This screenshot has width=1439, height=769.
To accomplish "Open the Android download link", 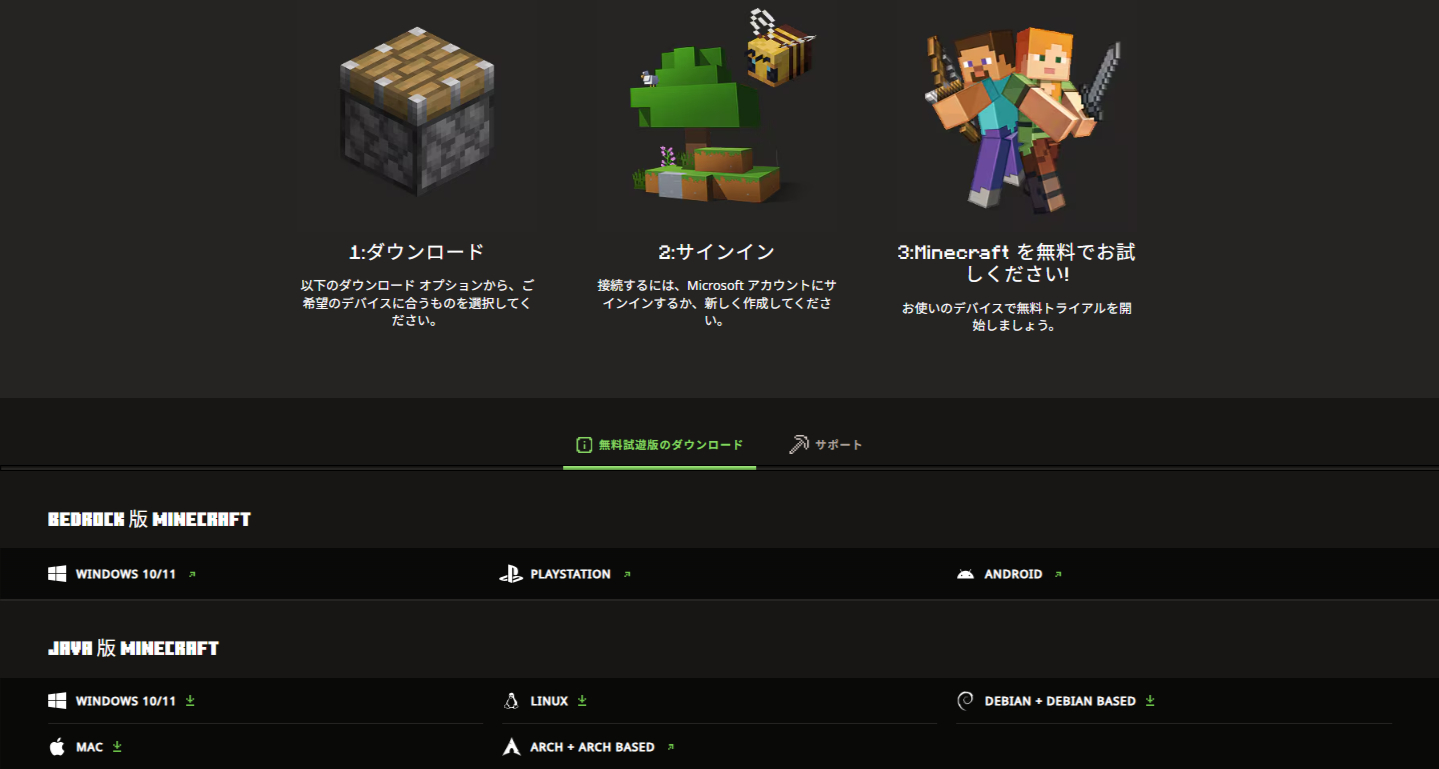I will pos(1009,574).
